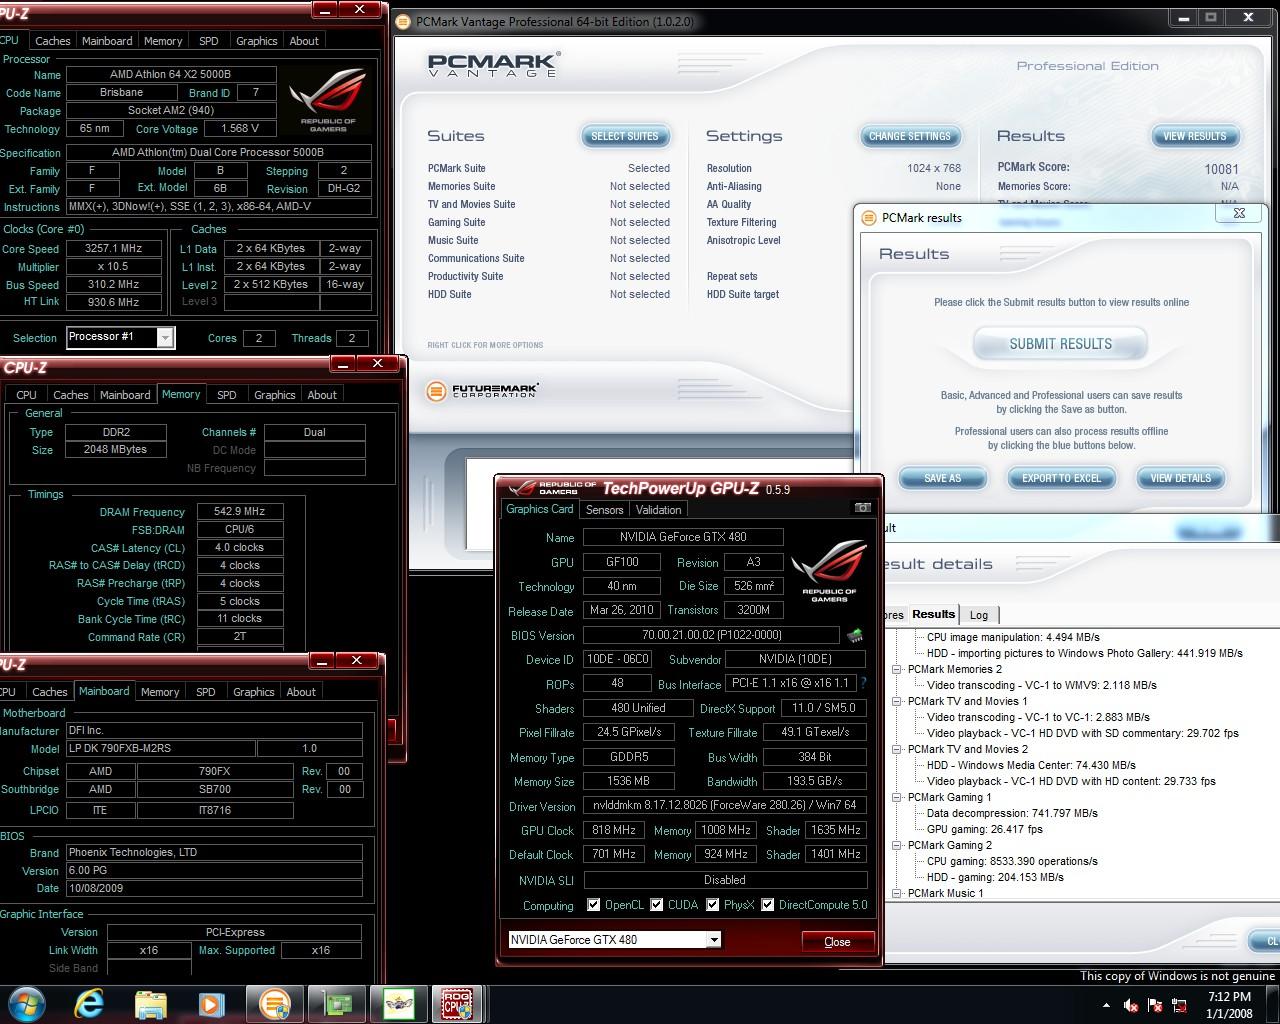Launch Internet Explorer from the taskbar

pyautogui.click(x=90, y=1003)
